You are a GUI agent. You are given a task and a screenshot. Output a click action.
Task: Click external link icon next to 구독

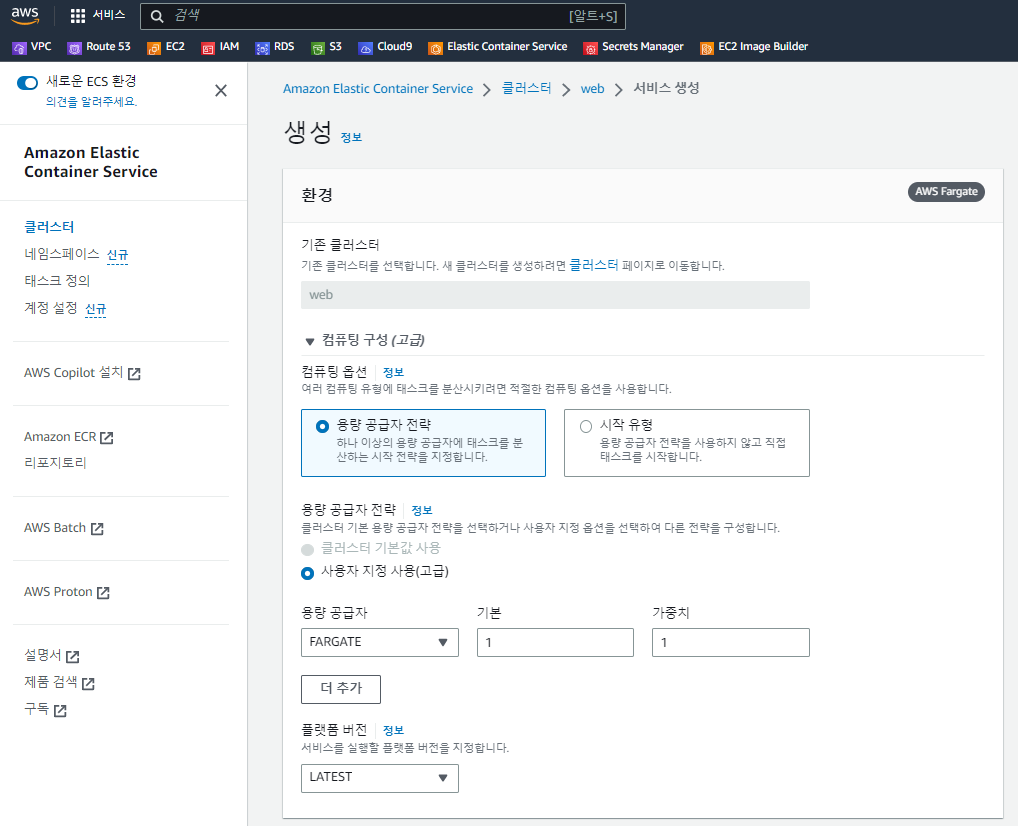(x=60, y=710)
